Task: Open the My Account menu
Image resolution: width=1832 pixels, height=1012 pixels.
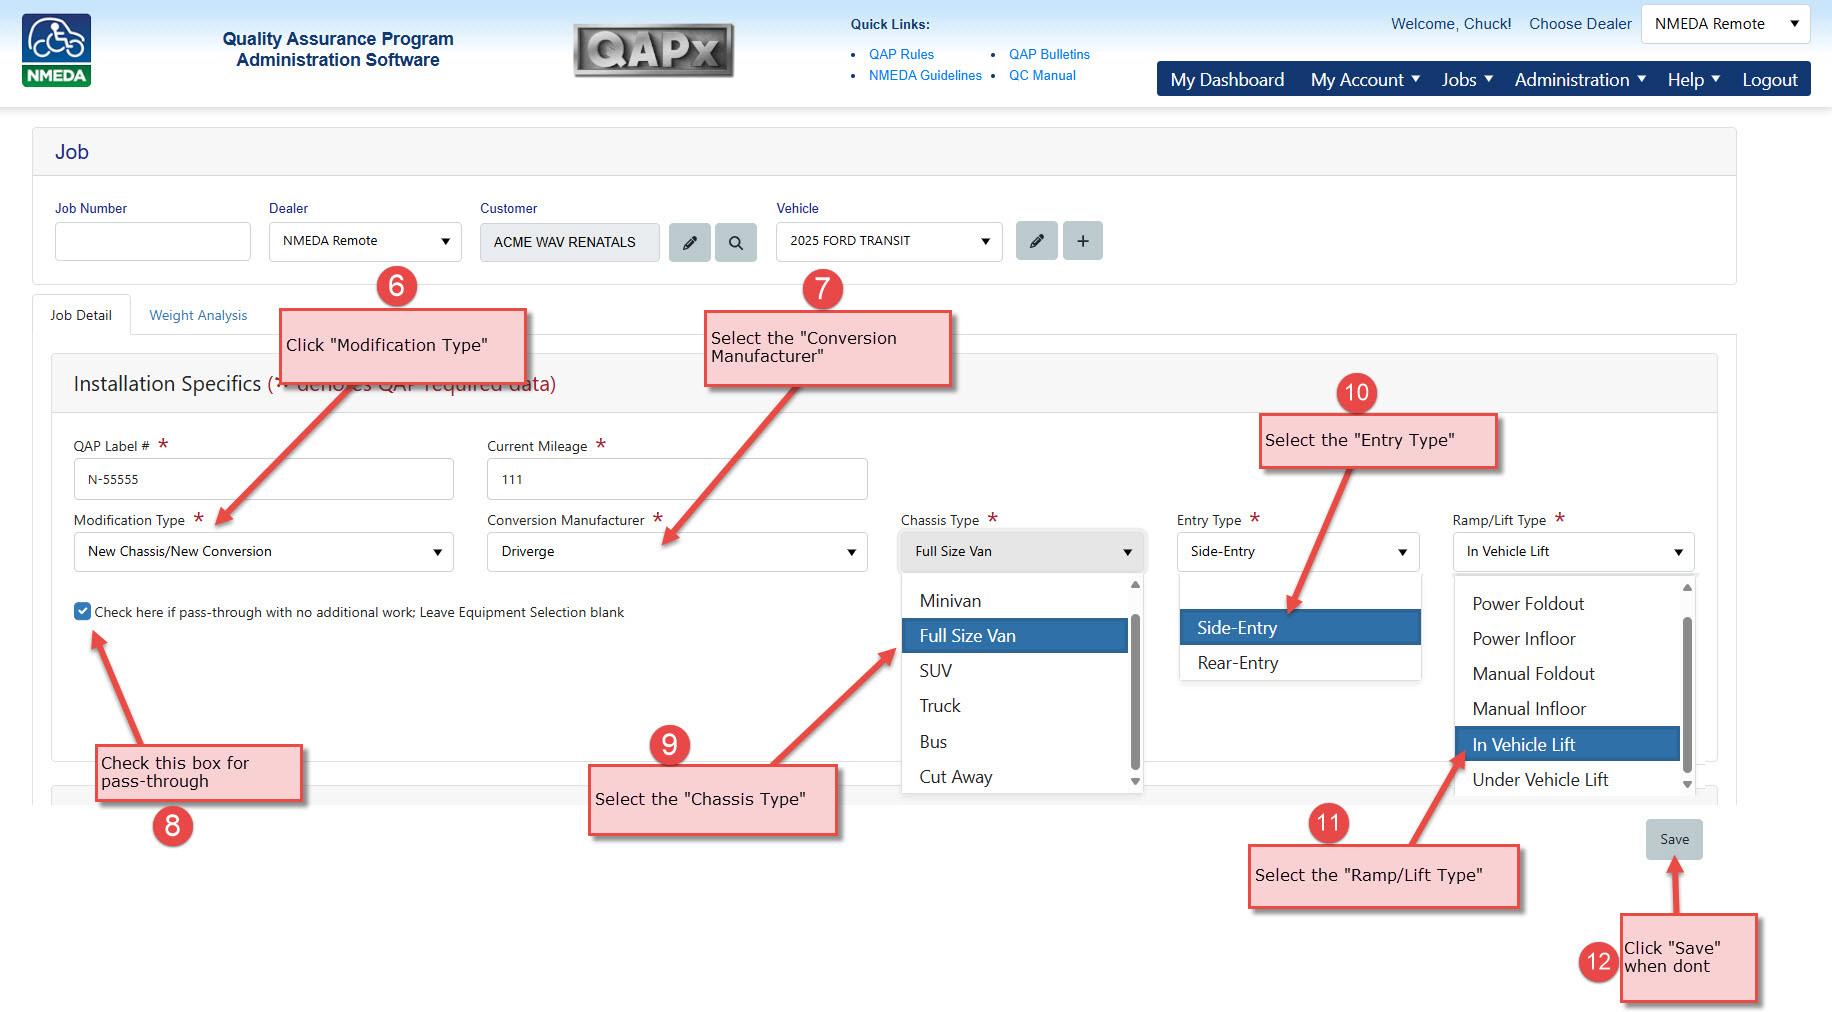Action: pyautogui.click(x=1365, y=80)
